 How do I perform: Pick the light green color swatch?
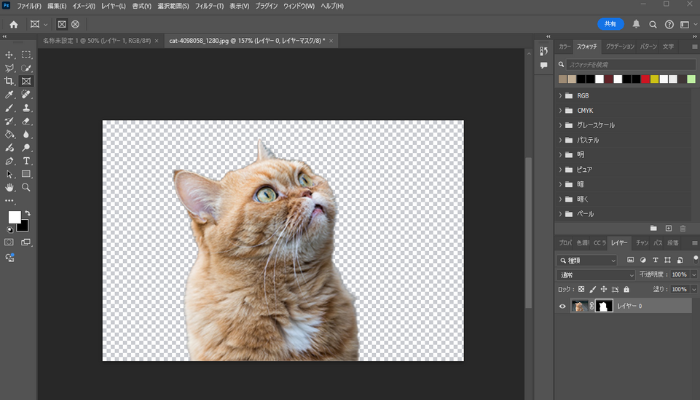[x=691, y=79]
